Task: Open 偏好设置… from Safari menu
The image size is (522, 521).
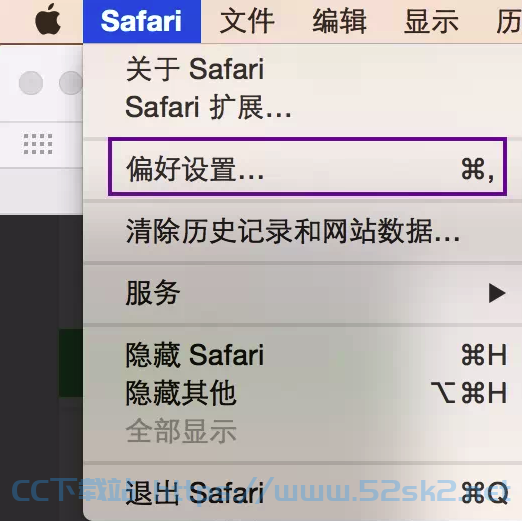Action: point(307,167)
